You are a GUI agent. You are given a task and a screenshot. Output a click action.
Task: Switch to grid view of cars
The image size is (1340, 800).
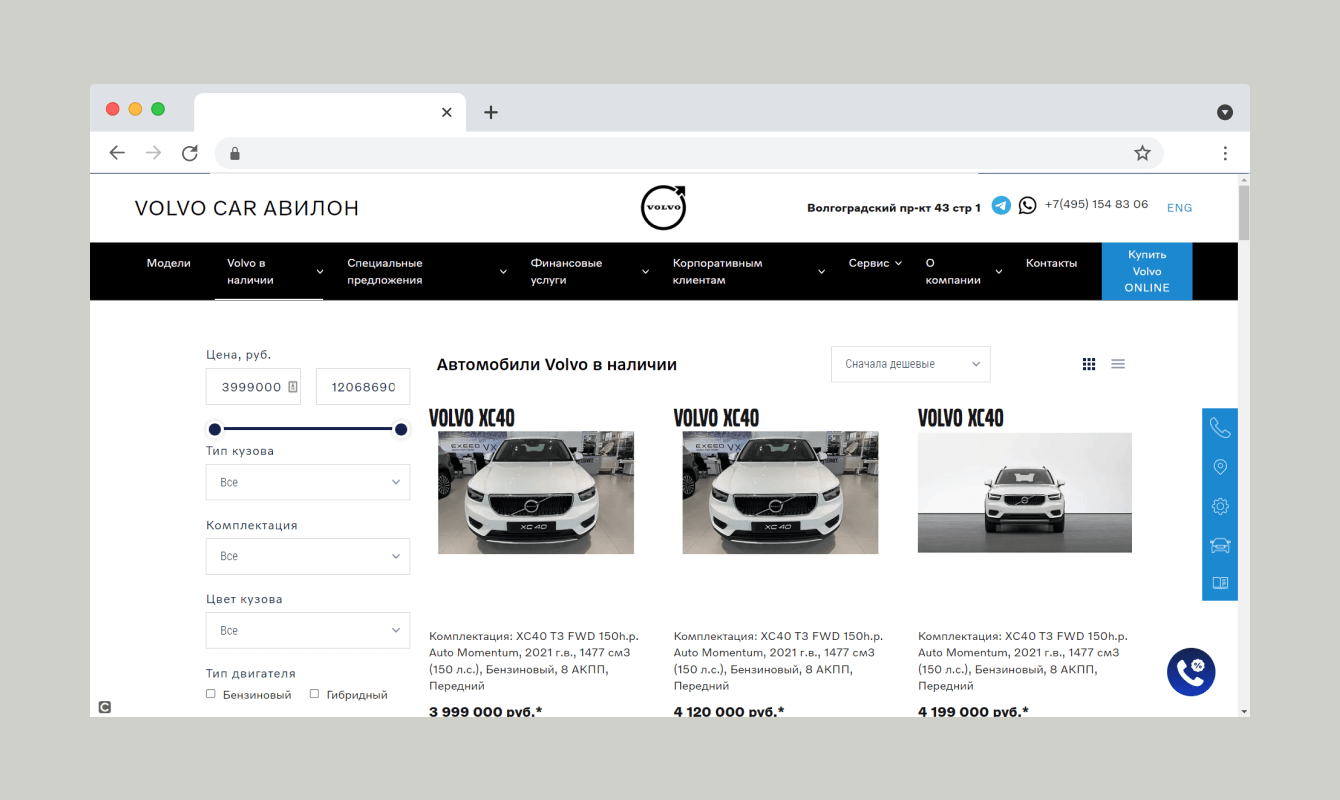(x=1089, y=364)
